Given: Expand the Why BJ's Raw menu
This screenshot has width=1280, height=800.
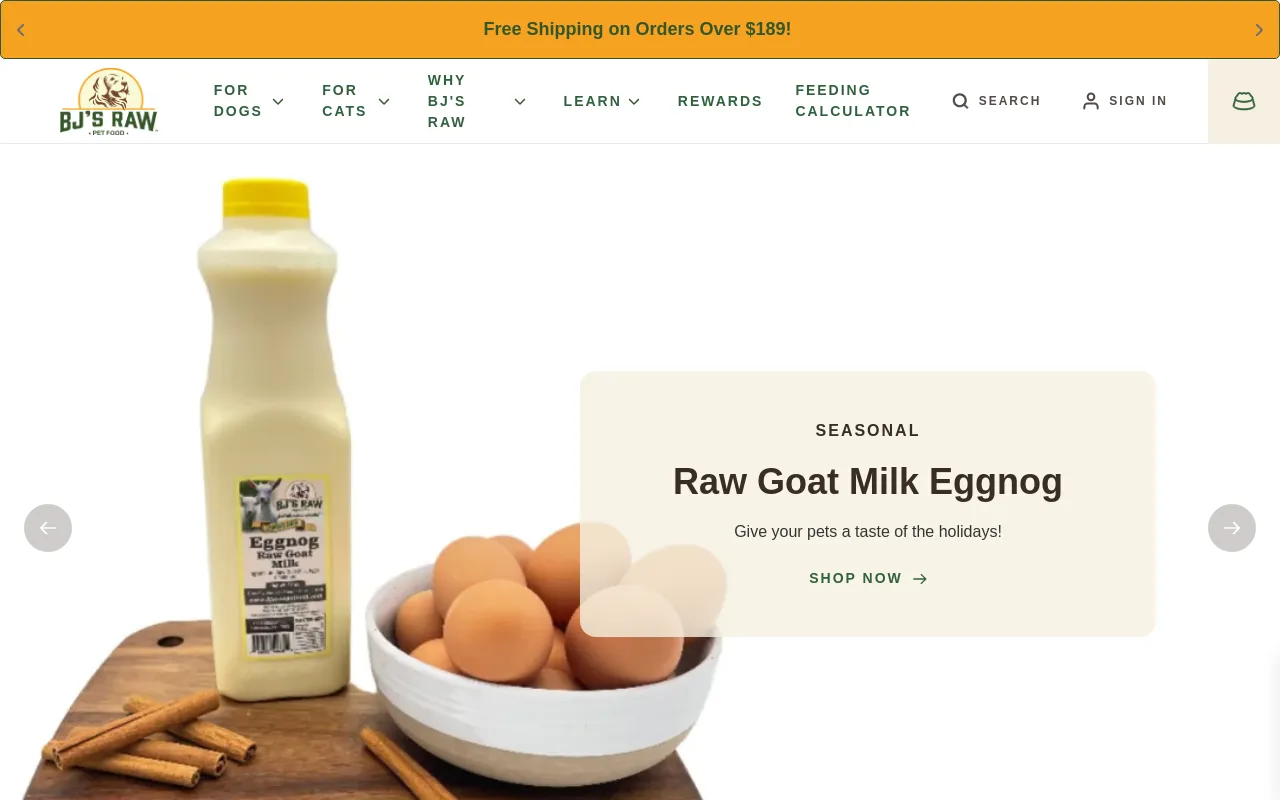Looking at the screenshot, I should 477,101.
